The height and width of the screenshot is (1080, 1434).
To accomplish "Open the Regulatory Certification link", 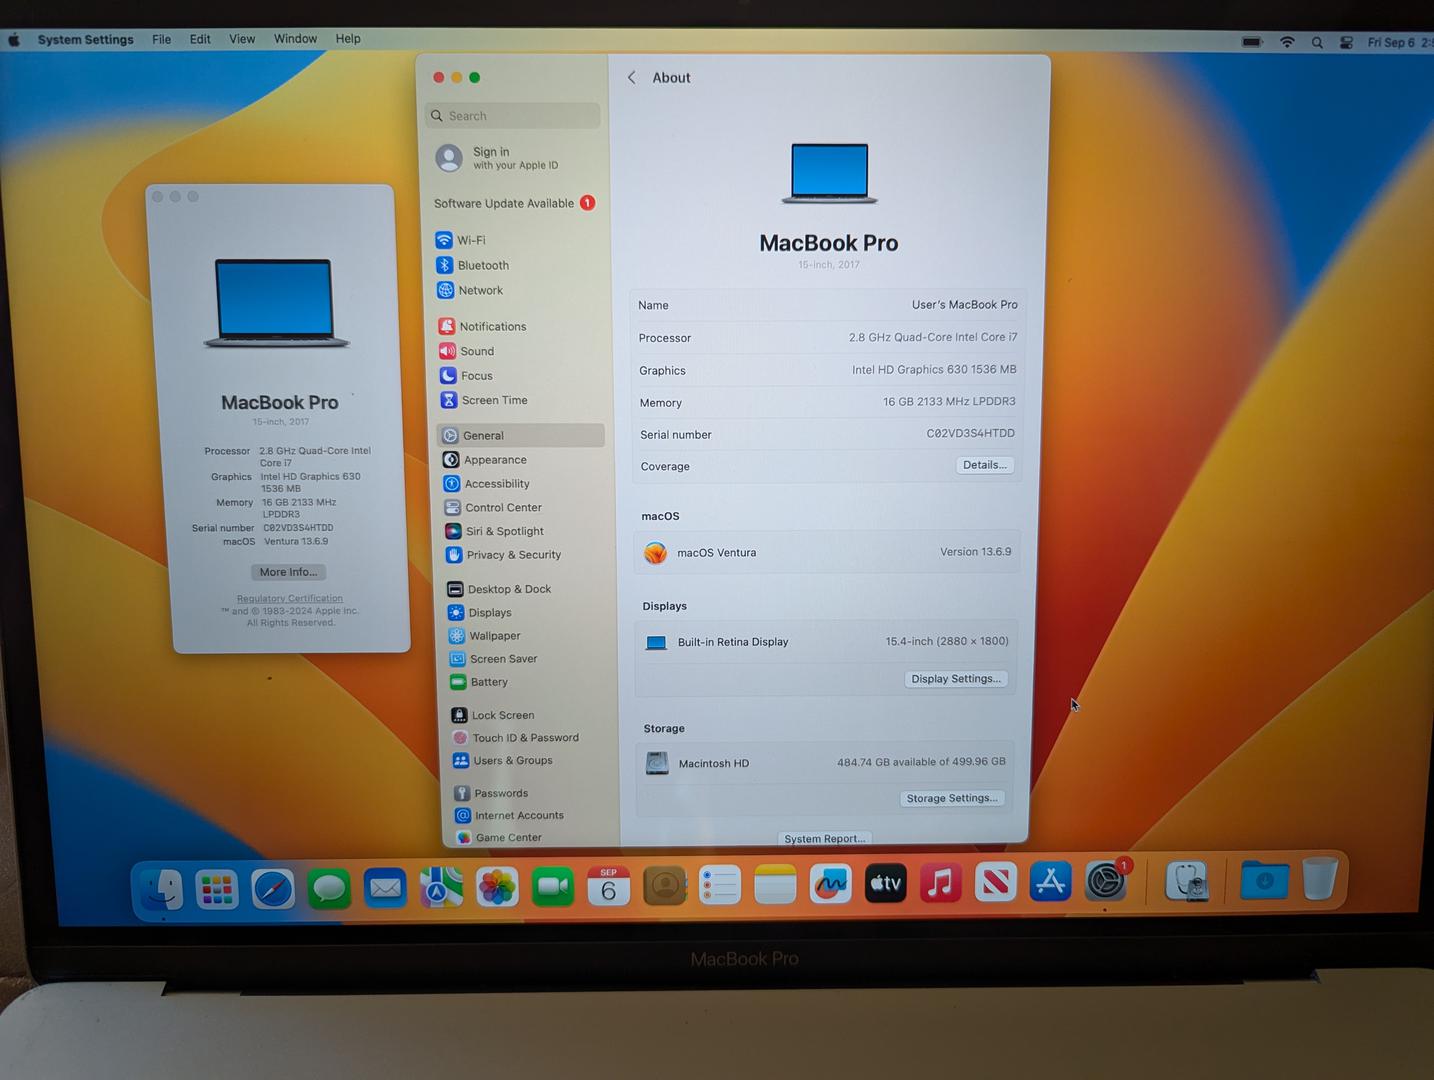I will pos(290,599).
